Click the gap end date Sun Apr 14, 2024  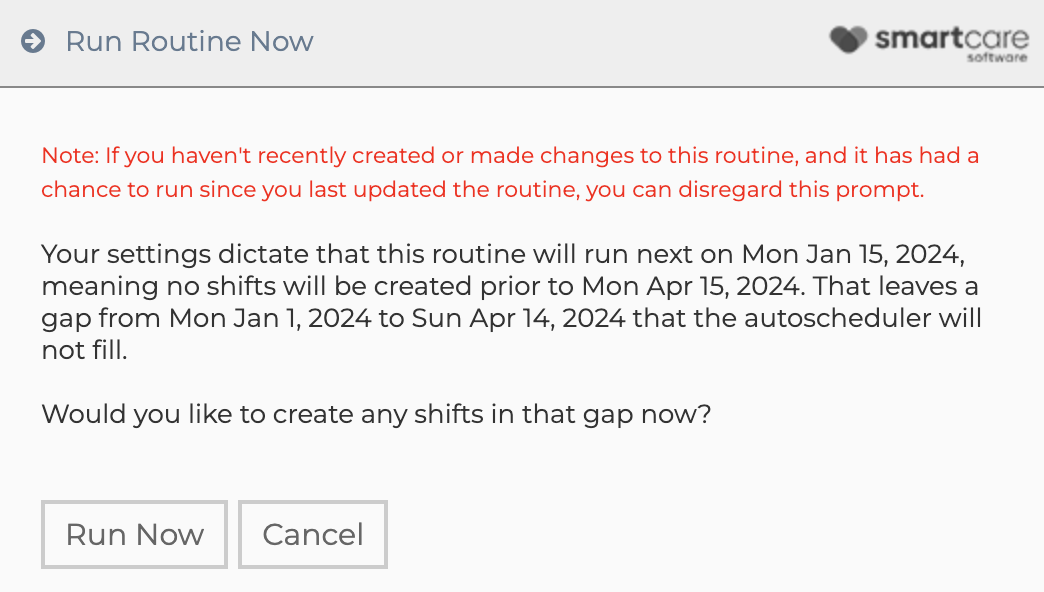[x=519, y=318]
